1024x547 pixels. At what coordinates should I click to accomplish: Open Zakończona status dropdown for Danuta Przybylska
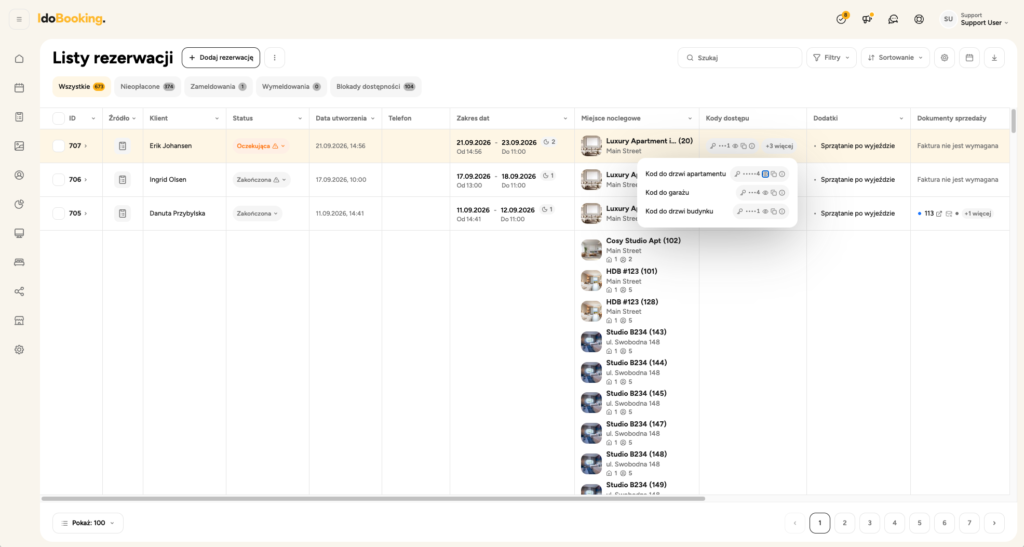click(x=257, y=213)
